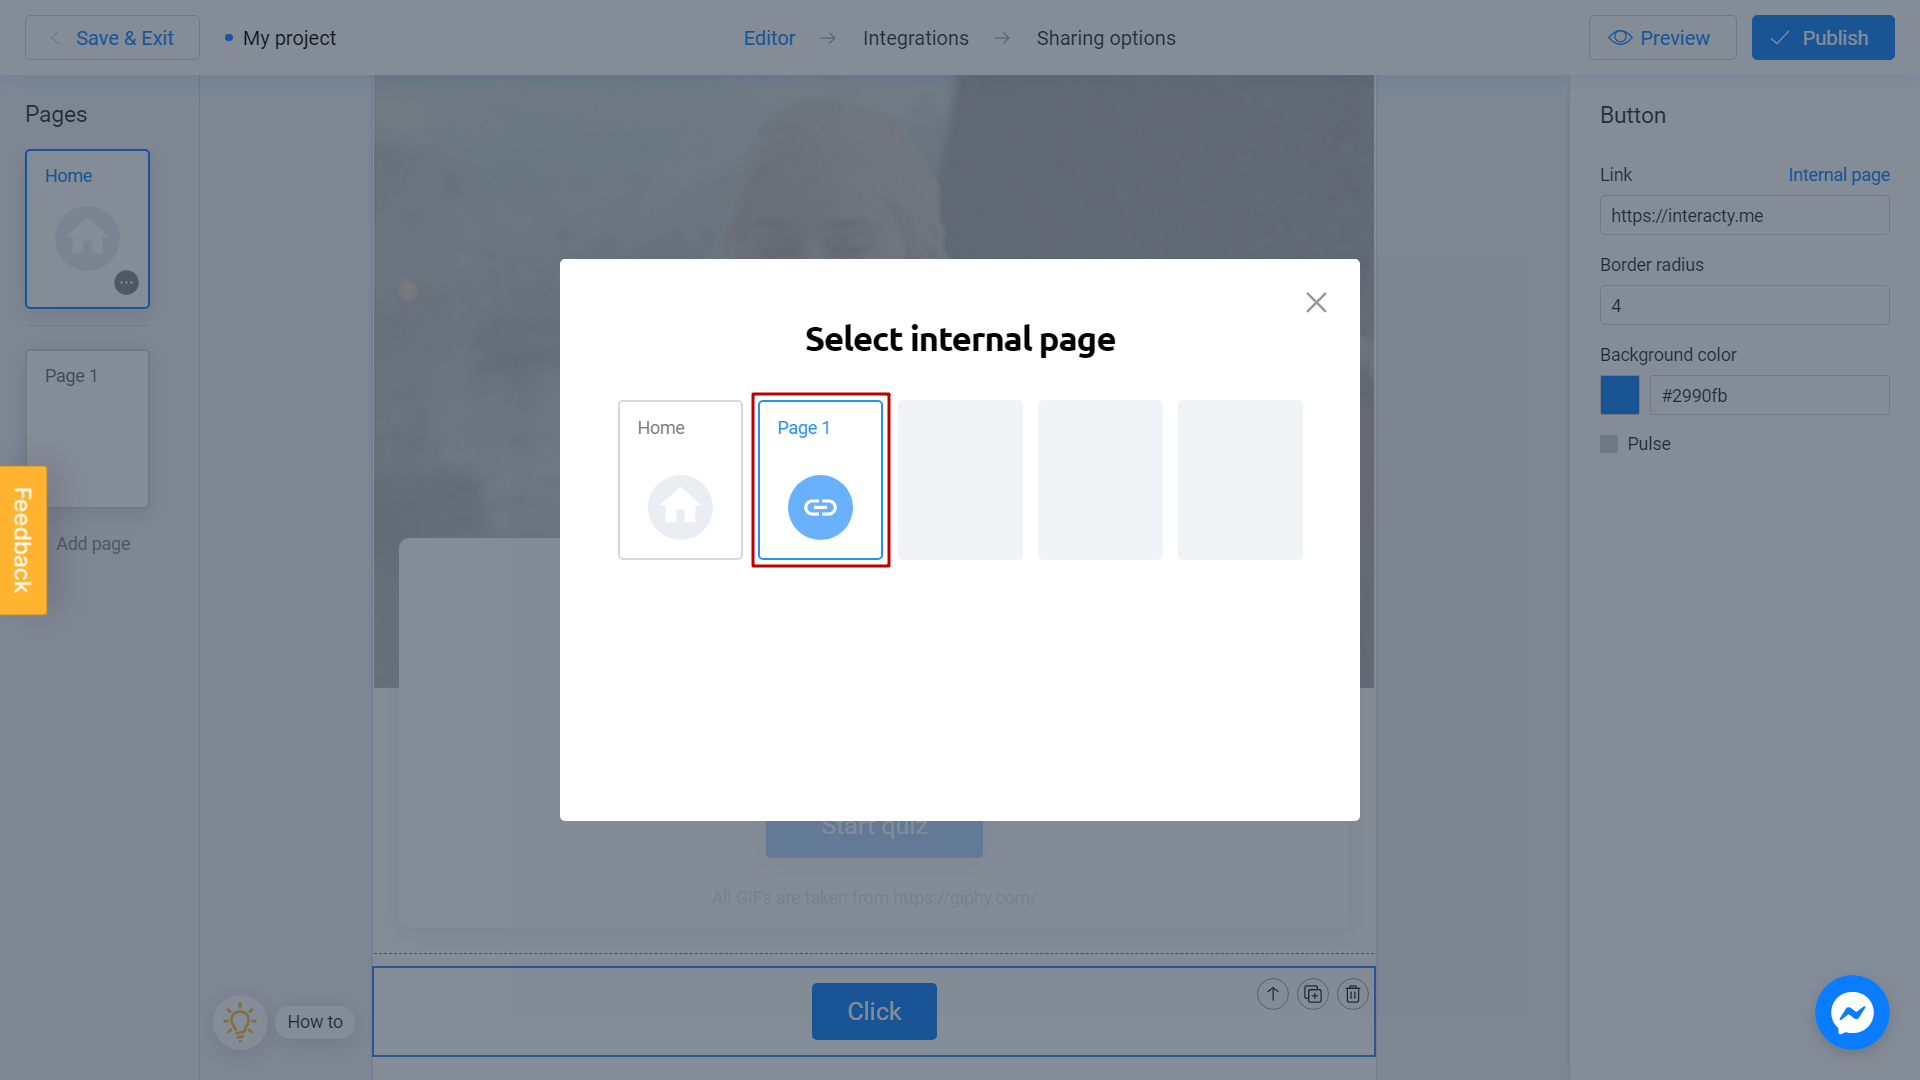Click the link/chain icon on Page 1
The image size is (1920, 1080).
[x=820, y=506]
